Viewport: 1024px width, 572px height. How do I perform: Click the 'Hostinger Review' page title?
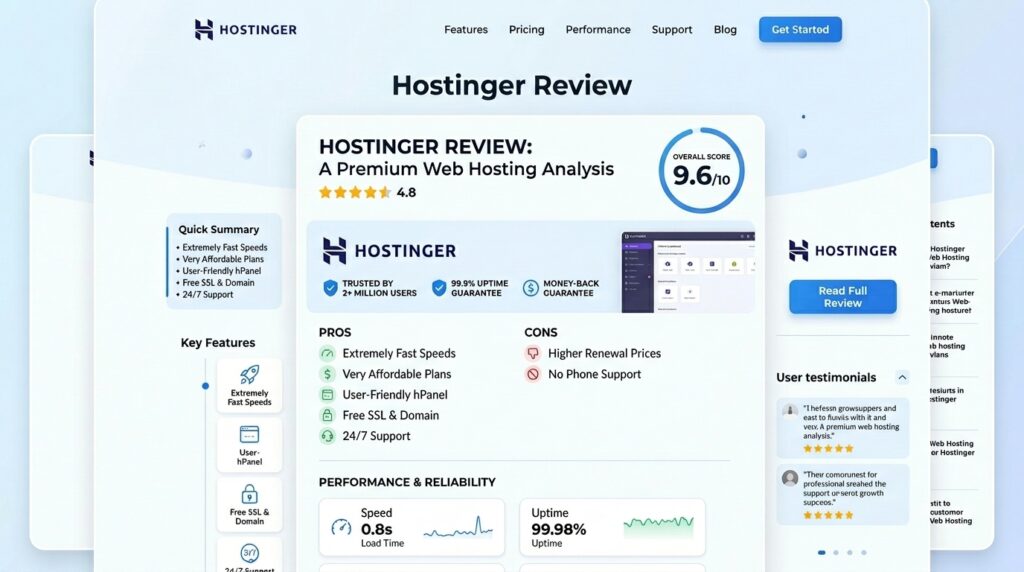click(x=512, y=86)
